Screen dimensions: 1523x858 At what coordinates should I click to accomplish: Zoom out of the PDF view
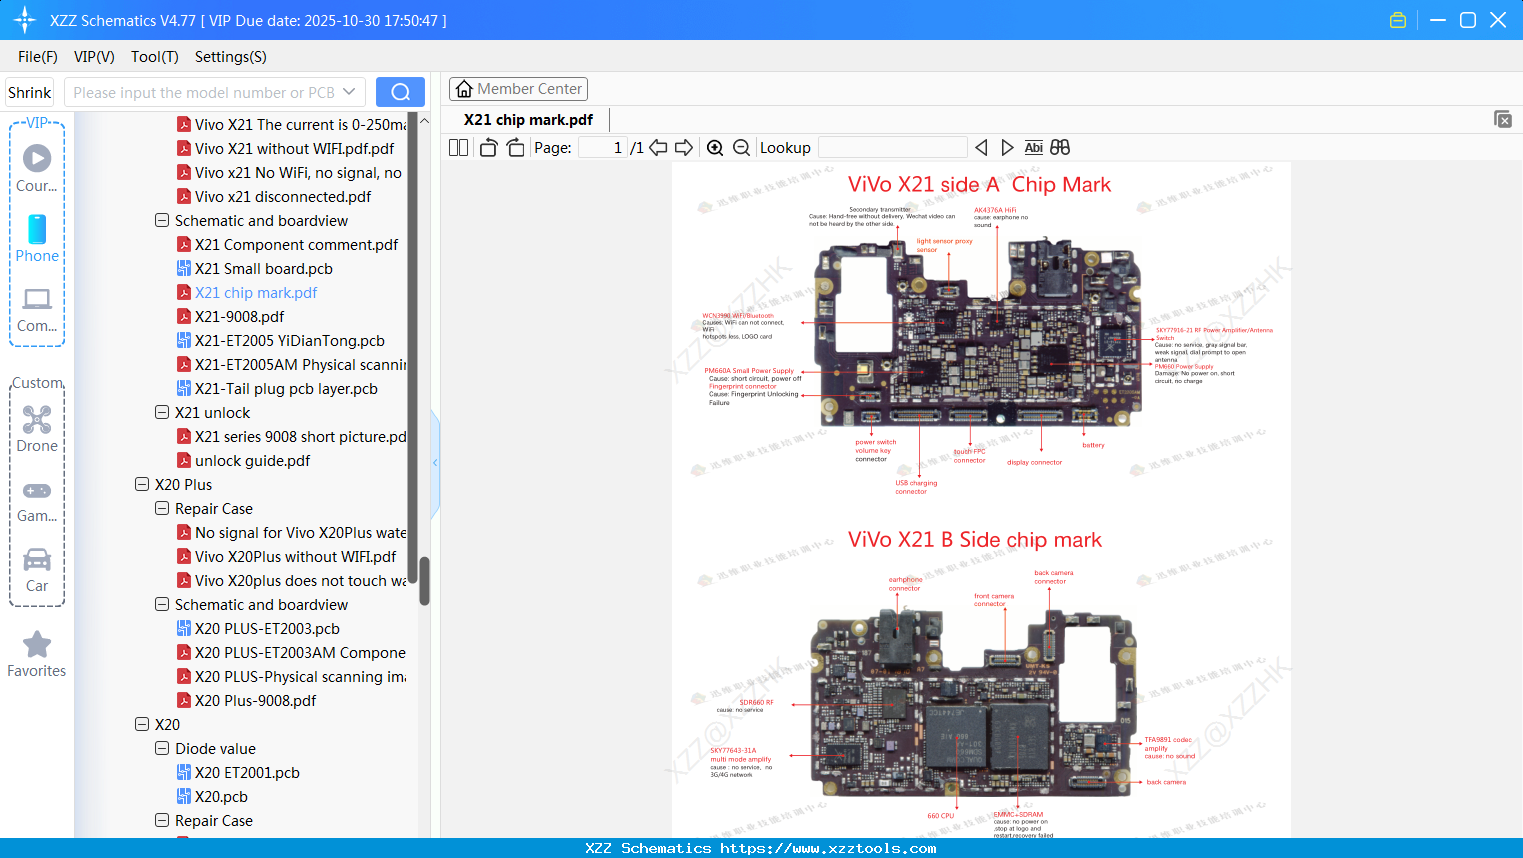point(741,147)
